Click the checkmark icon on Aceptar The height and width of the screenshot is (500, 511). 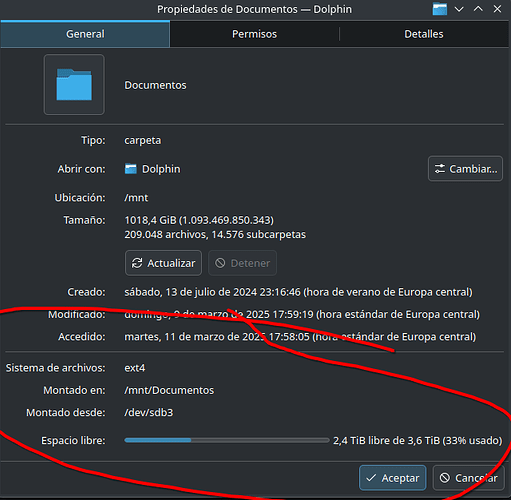[x=371, y=478]
